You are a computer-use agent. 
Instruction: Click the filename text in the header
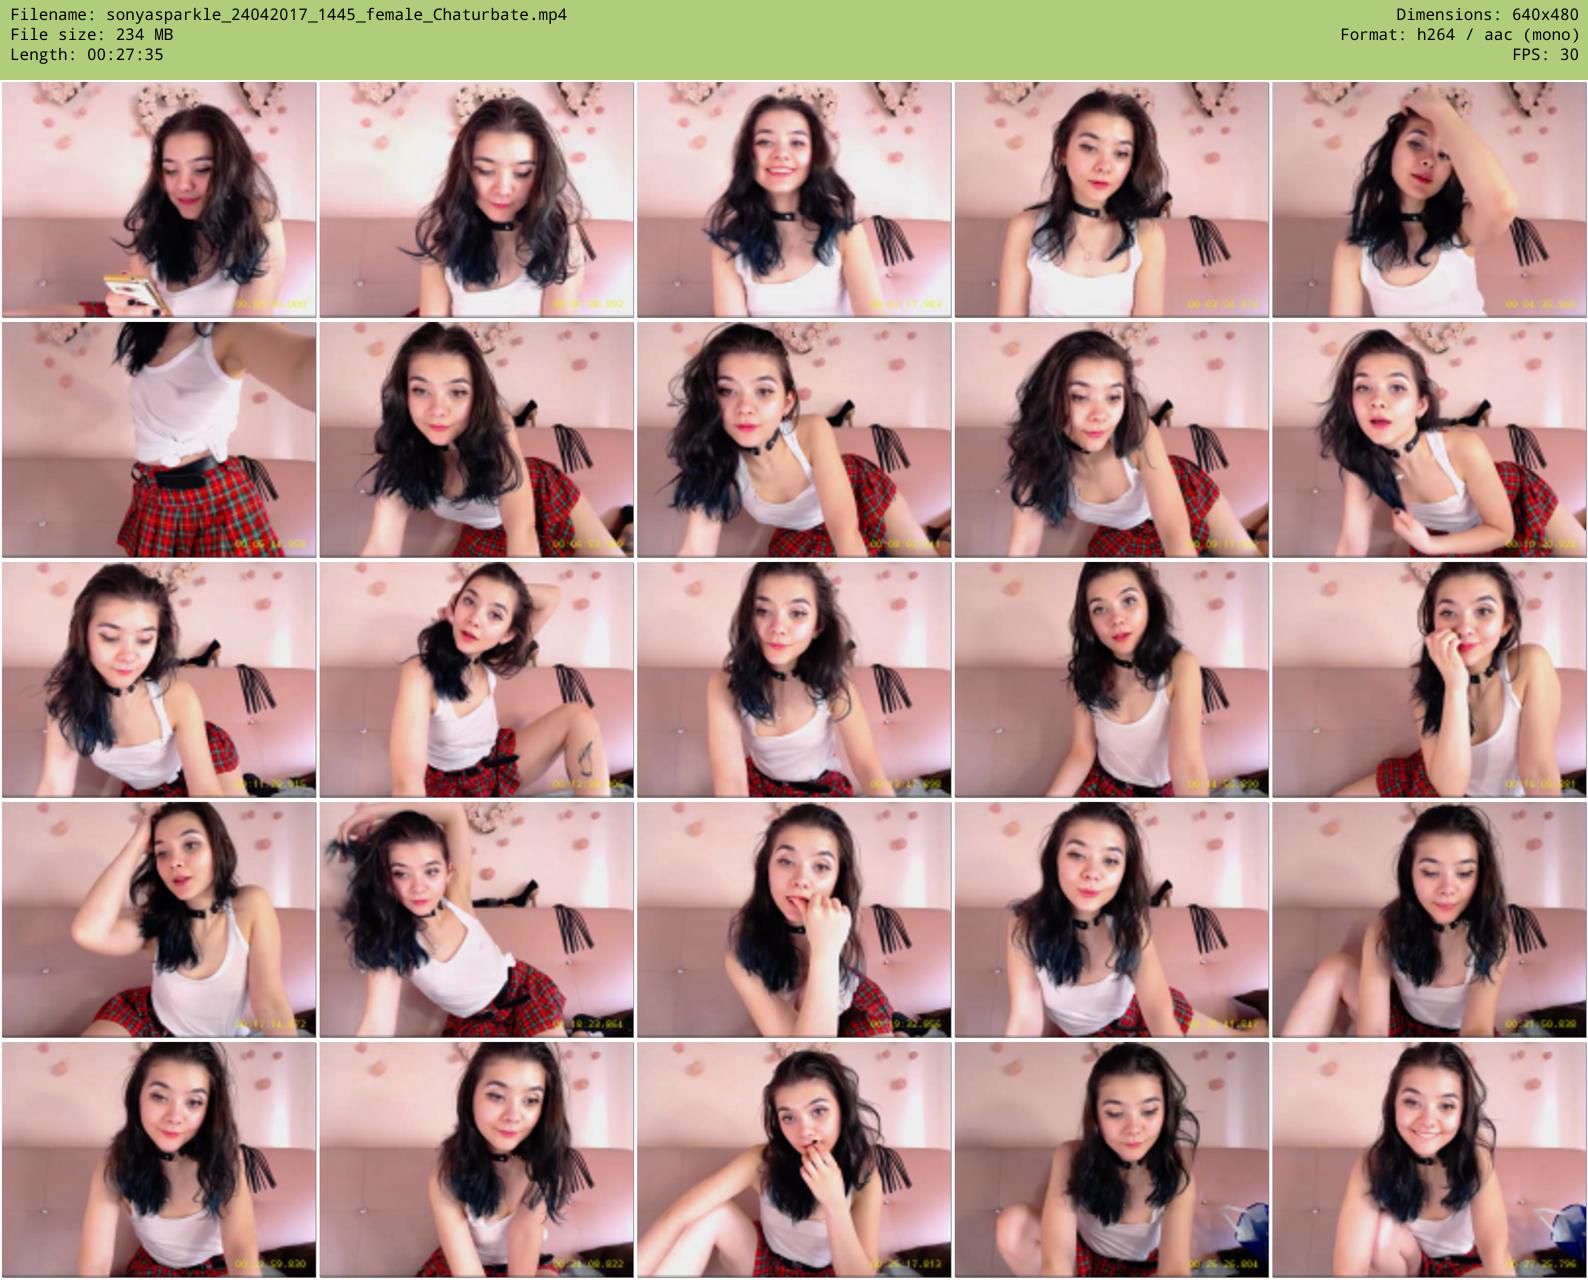pos(288,15)
